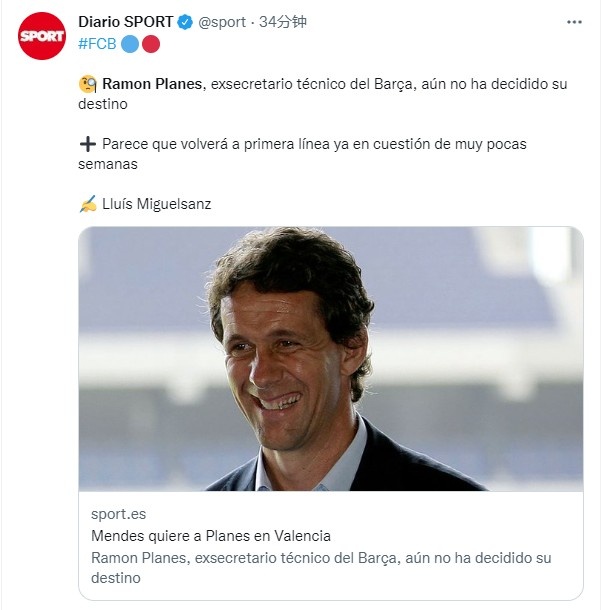Click the sport.es domain on the card
The height and width of the screenshot is (610, 602).
point(118,514)
